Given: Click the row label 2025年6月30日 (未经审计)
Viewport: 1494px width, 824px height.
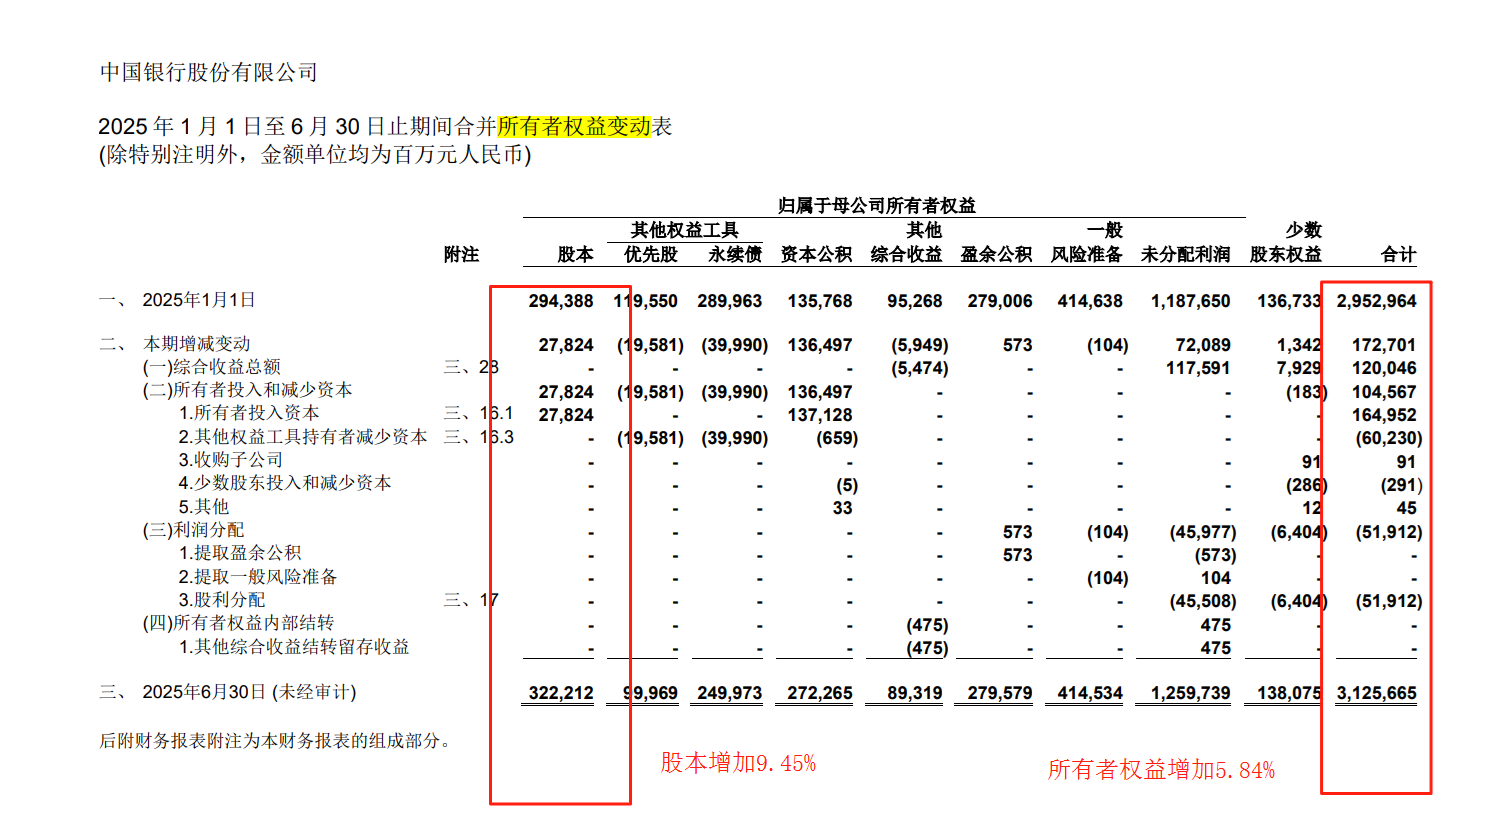Looking at the screenshot, I should [x=249, y=692].
